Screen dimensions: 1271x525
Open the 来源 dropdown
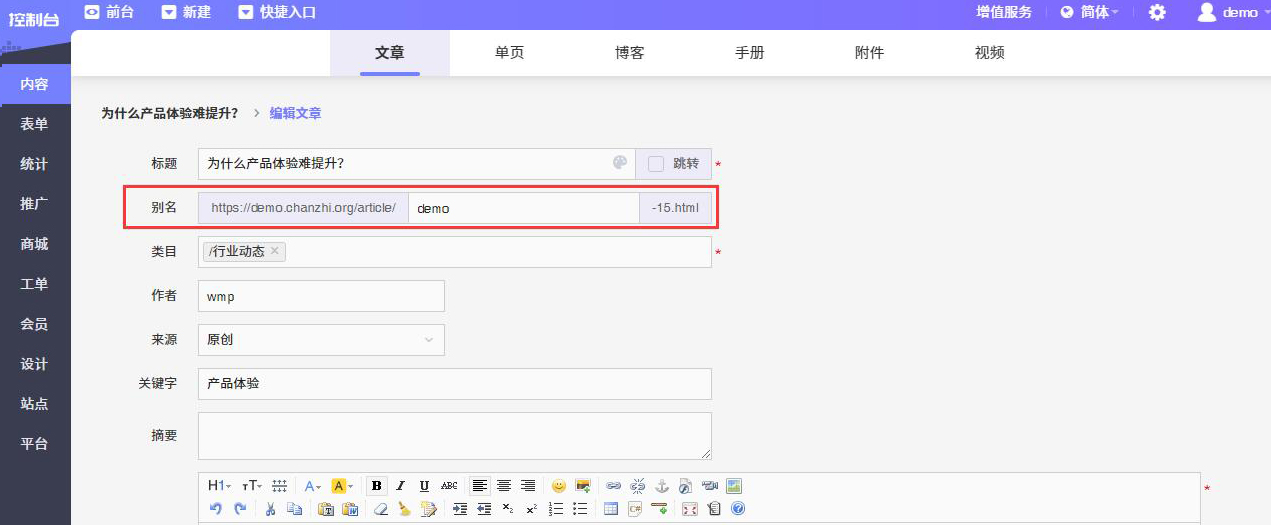[321, 340]
